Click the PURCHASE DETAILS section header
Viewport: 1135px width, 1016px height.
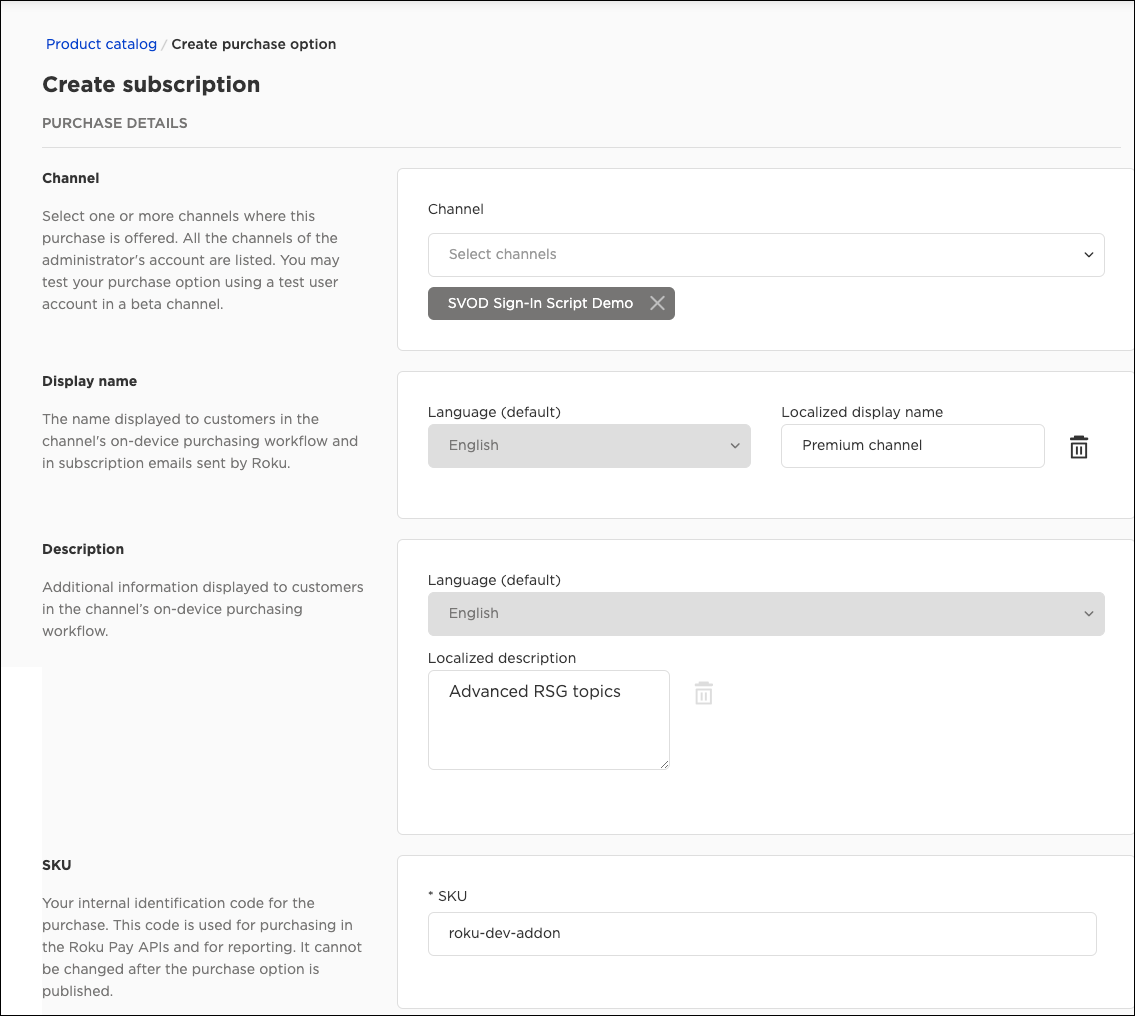click(x=115, y=123)
